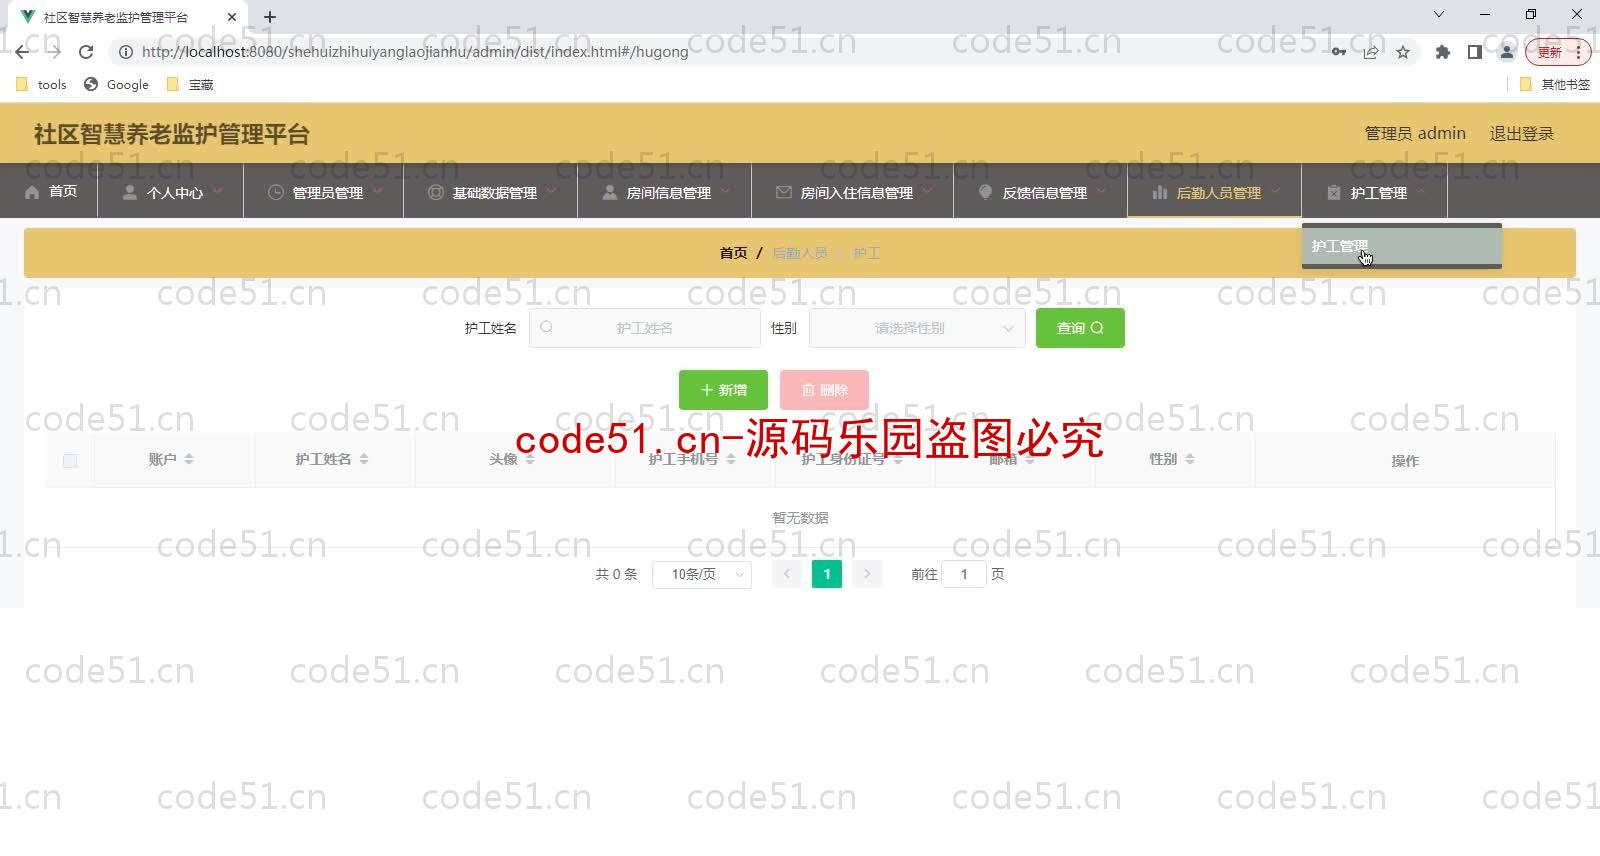1600x856 pixels.
Task: Sort by 性别 column arrows
Action: [1190, 459]
